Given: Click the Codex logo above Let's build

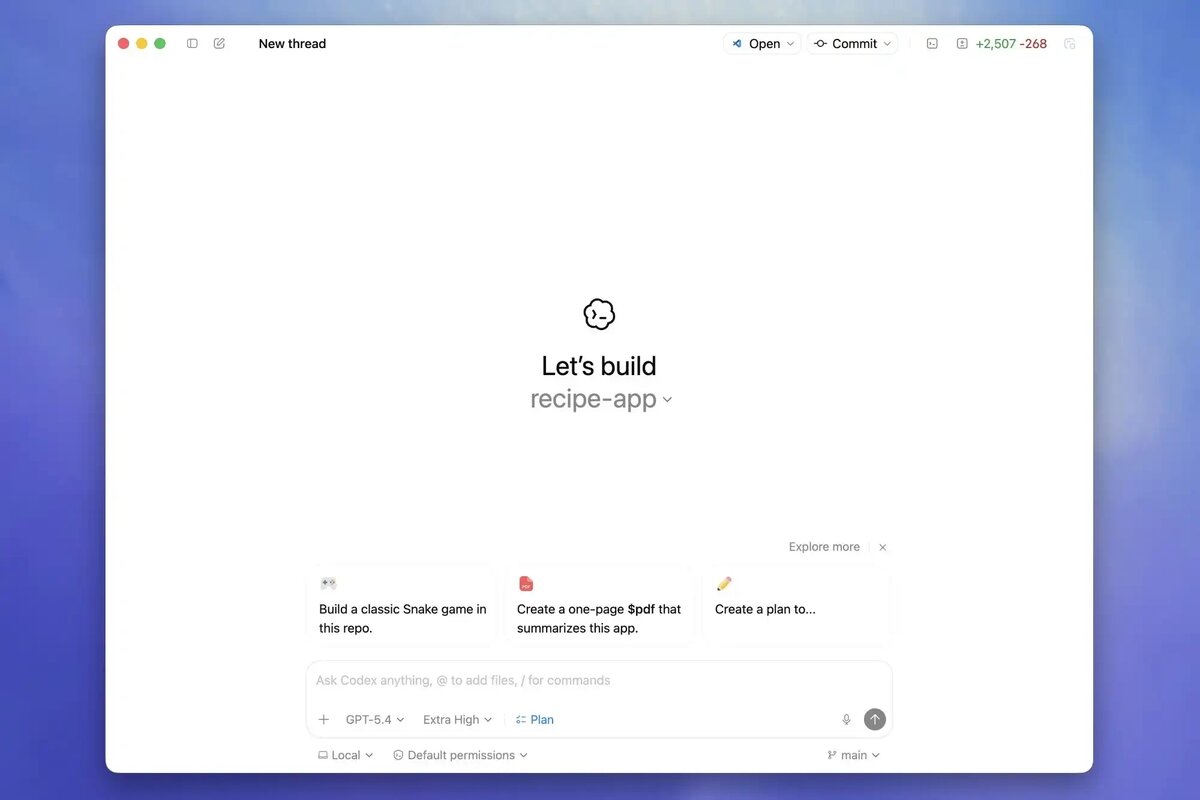Looking at the screenshot, I should point(598,313).
